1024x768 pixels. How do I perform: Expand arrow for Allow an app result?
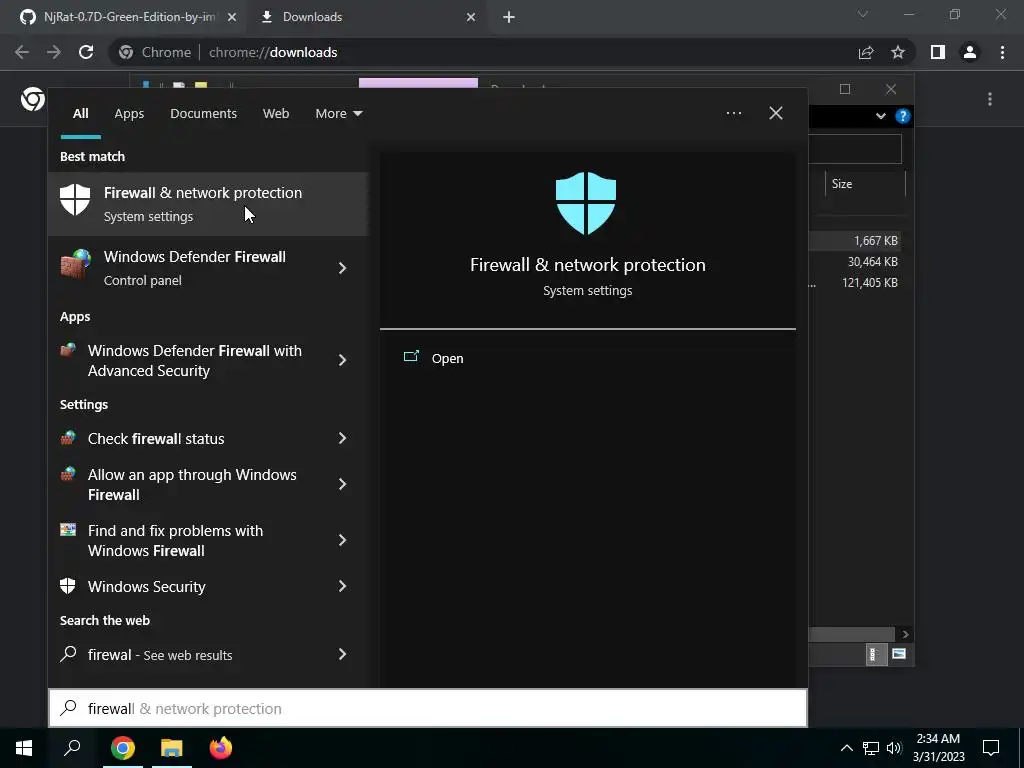342,484
